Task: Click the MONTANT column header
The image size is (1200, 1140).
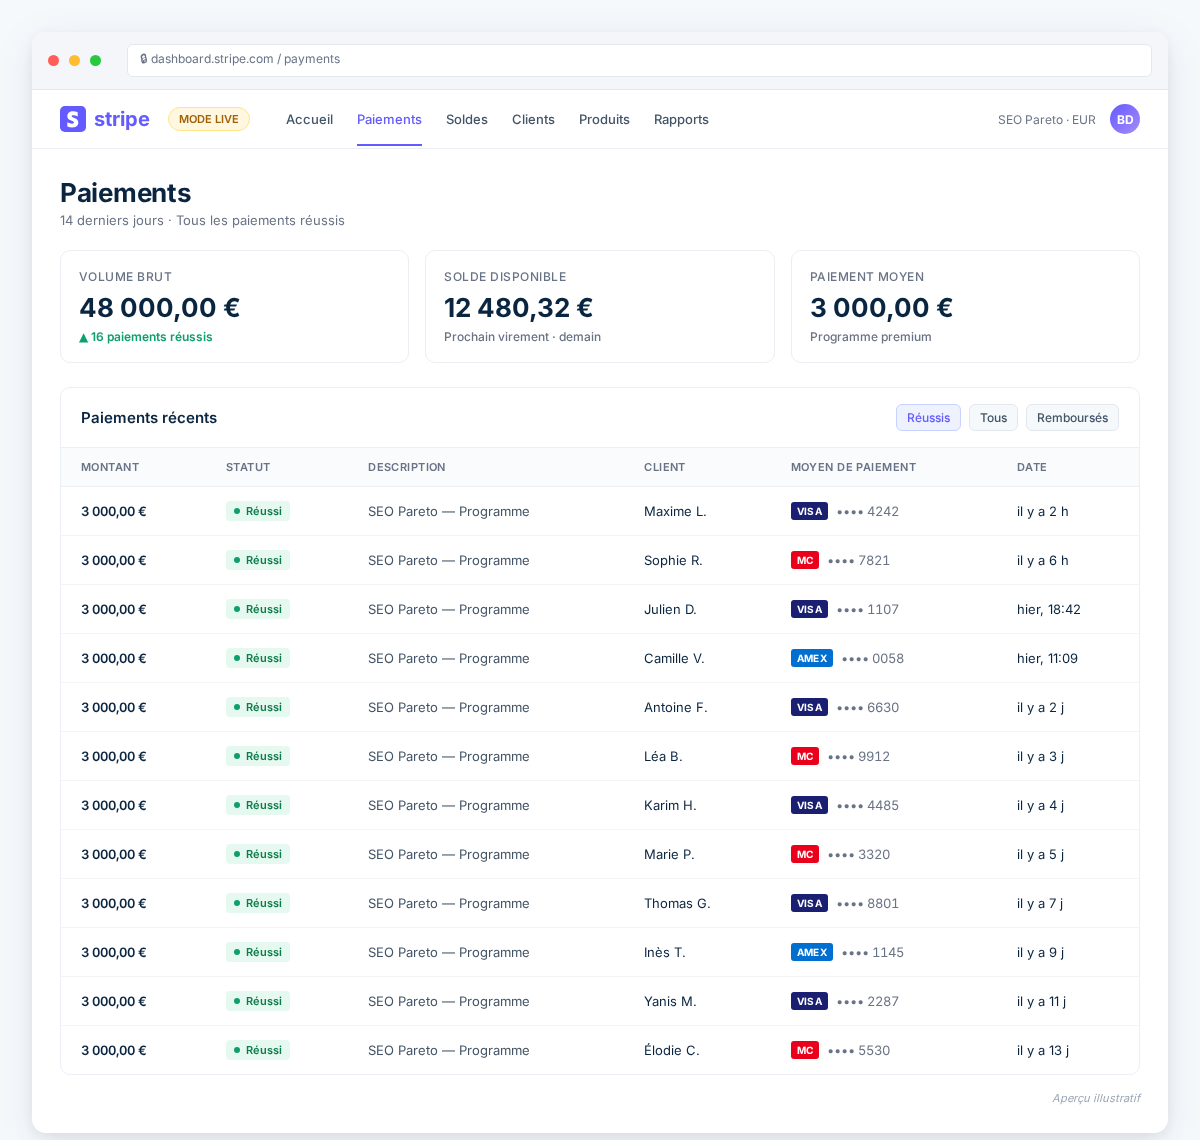Action: [x=110, y=467]
